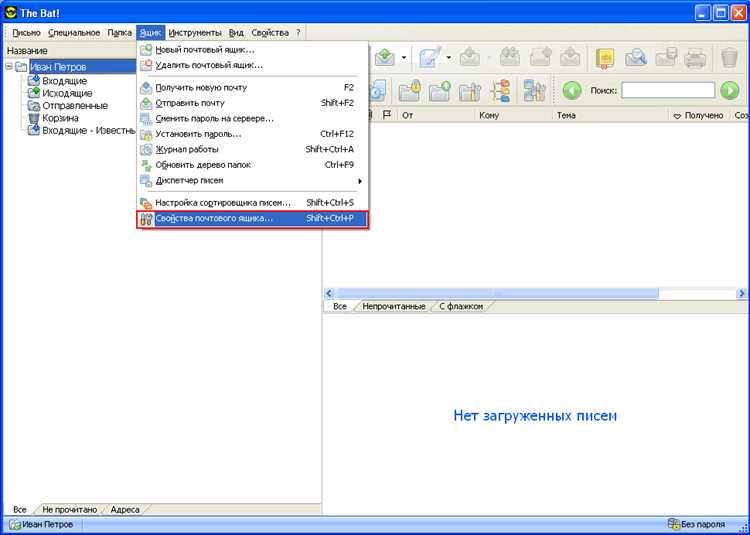Viewport: 750px width, 535px height.
Task: Open the Входящие folder
Action: 65,80
